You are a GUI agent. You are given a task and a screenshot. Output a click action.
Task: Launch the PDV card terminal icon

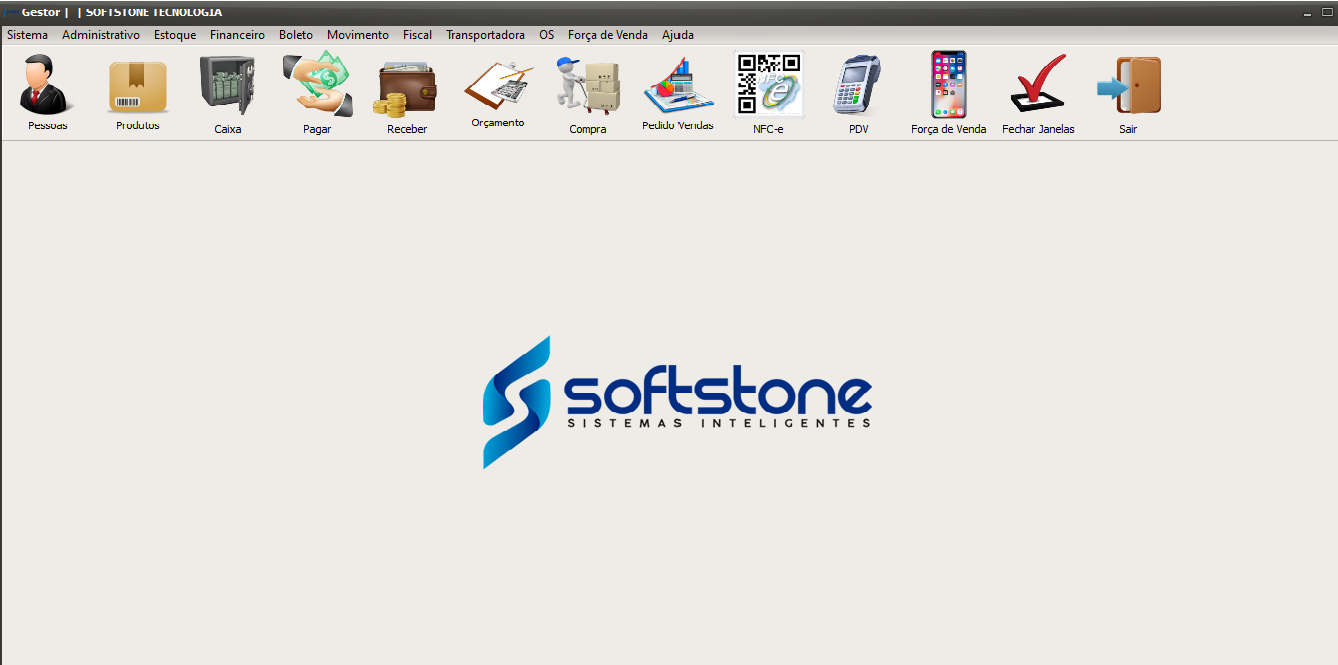click(858, 87)
